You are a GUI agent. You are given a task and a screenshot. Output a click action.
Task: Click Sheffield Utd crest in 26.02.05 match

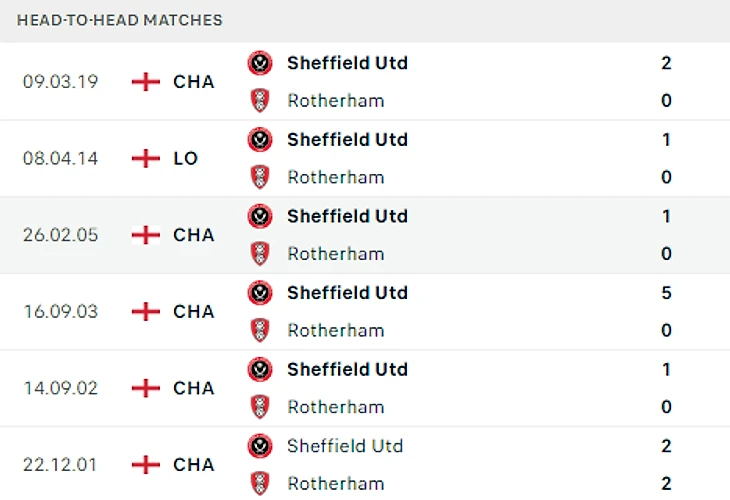click(x=260, y=216)
